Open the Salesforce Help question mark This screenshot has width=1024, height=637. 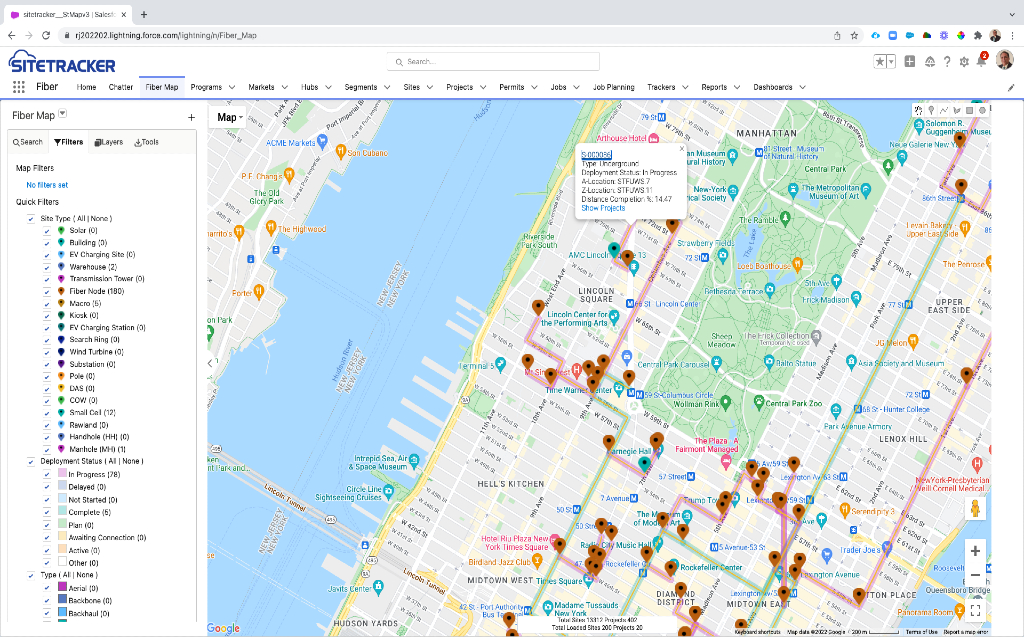click(947, 61)
